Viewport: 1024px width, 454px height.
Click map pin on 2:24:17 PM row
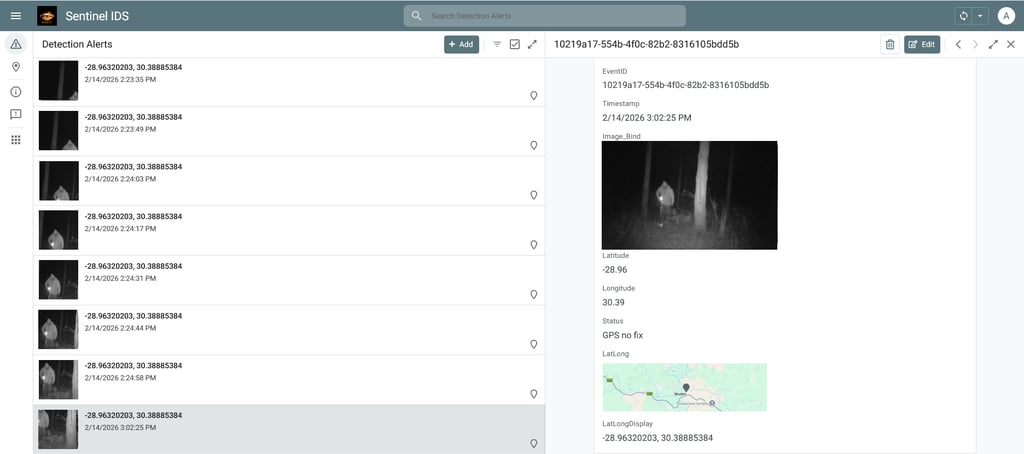[x=534, y=244]
